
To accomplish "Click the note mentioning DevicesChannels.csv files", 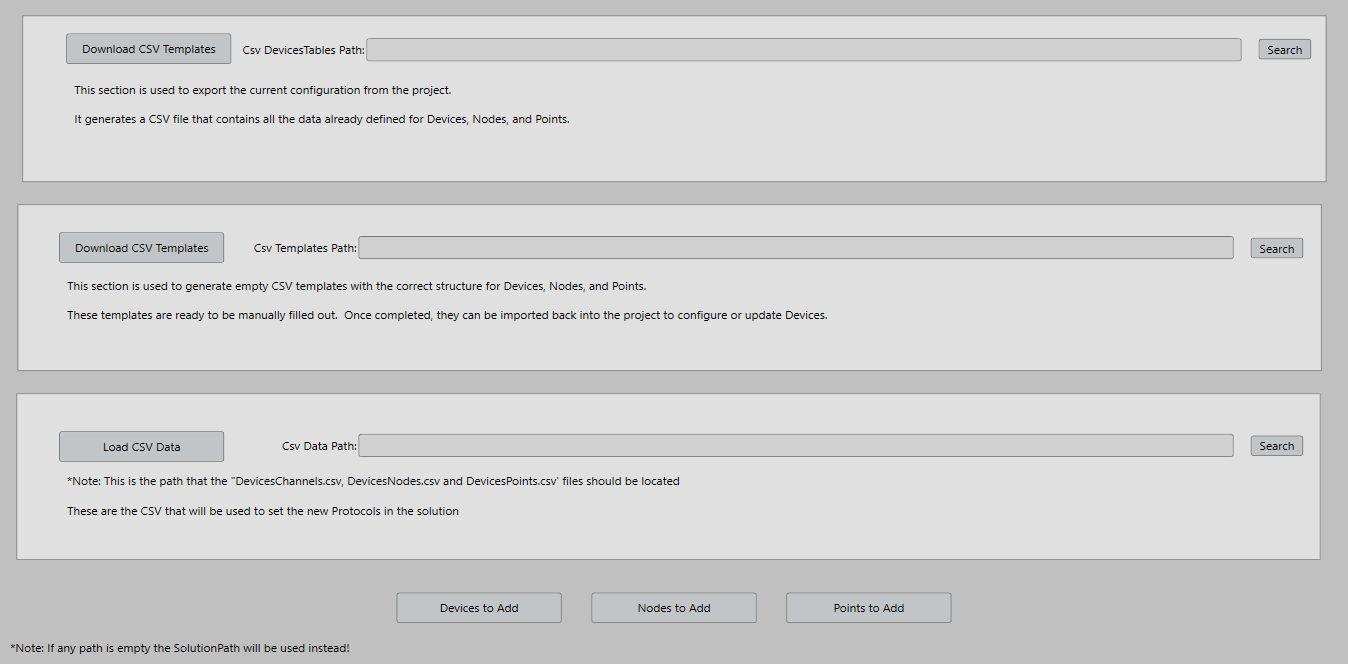I will pos(373,481).
